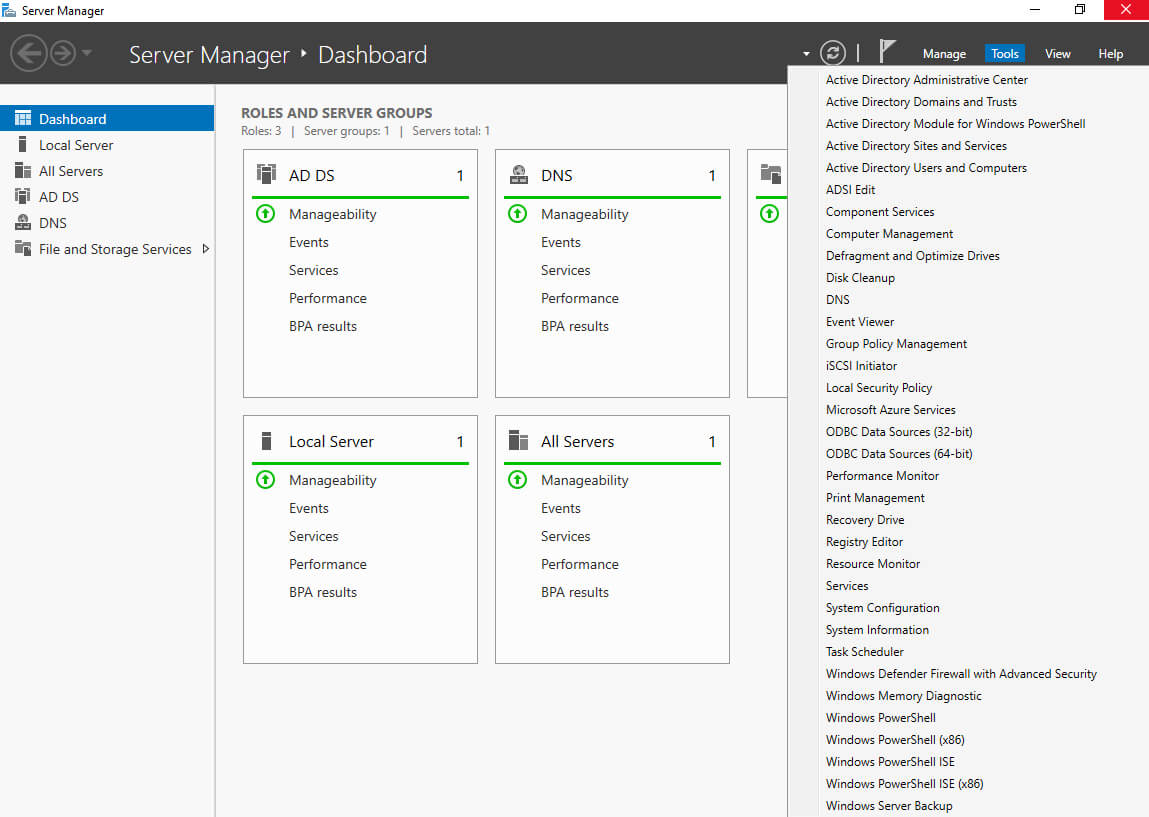Click the All Servers icon in sidebar
This screenshot has height=817, width=1149.
tap(23, 171)
